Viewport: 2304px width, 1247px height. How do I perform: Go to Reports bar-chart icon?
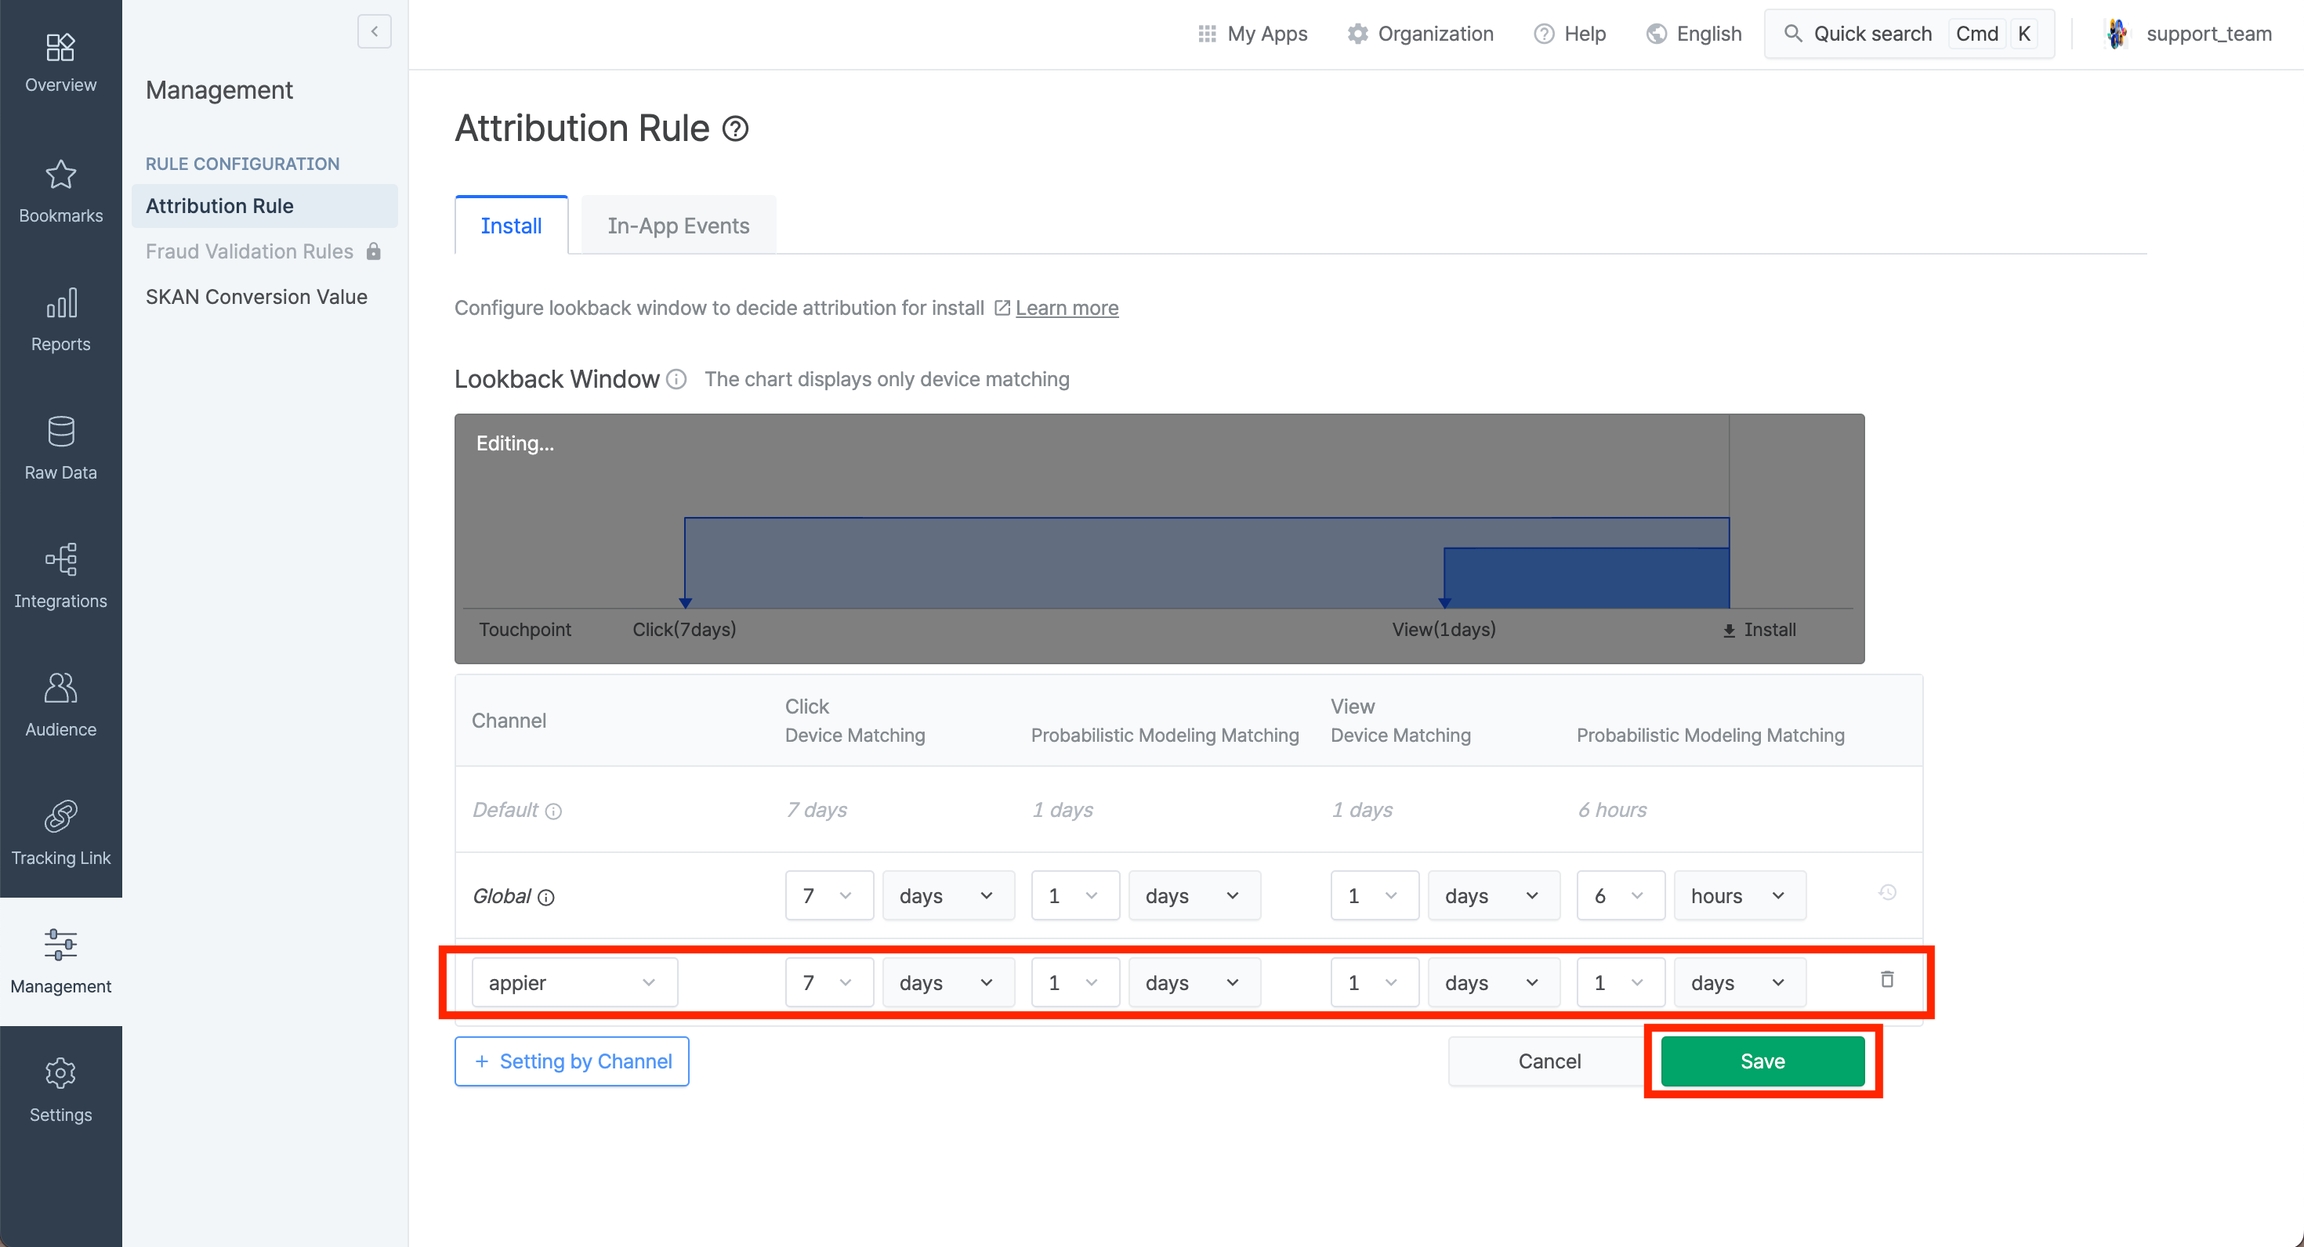click(60, 304)
